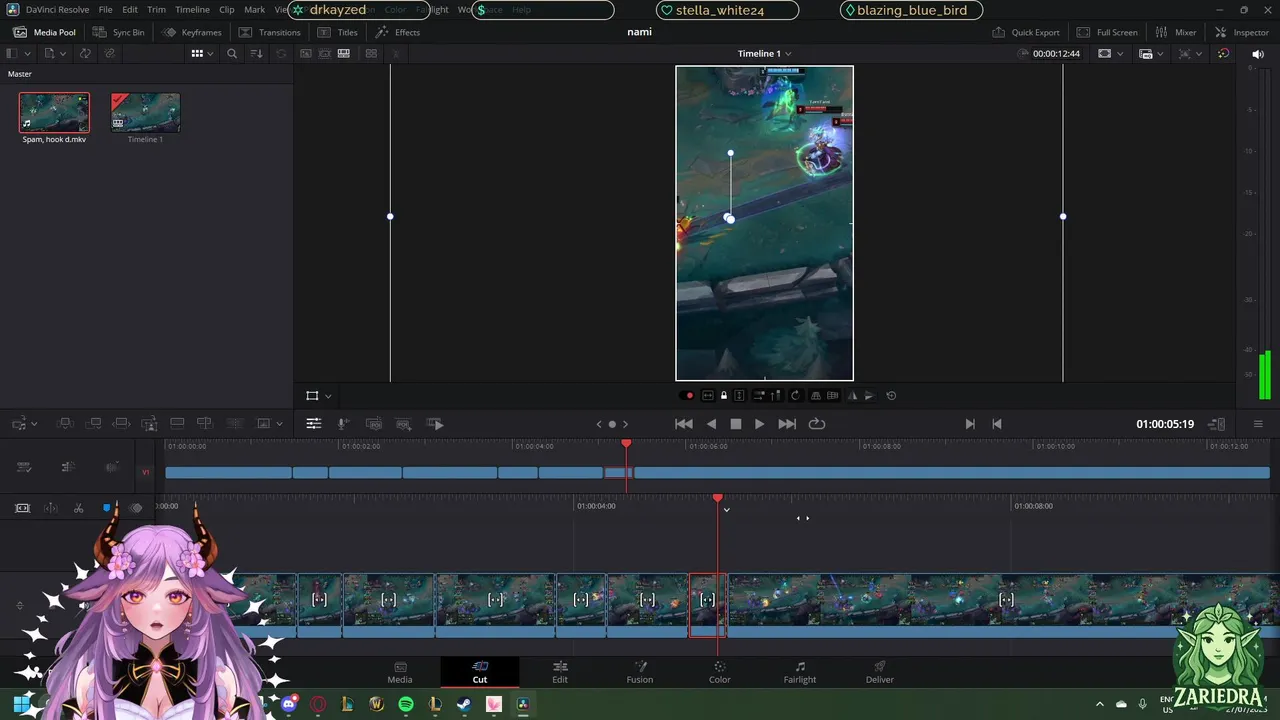Click the reset transform icon under viewer
The image size is (1280, 720).
pyautogui.click(x=891, y=396)
